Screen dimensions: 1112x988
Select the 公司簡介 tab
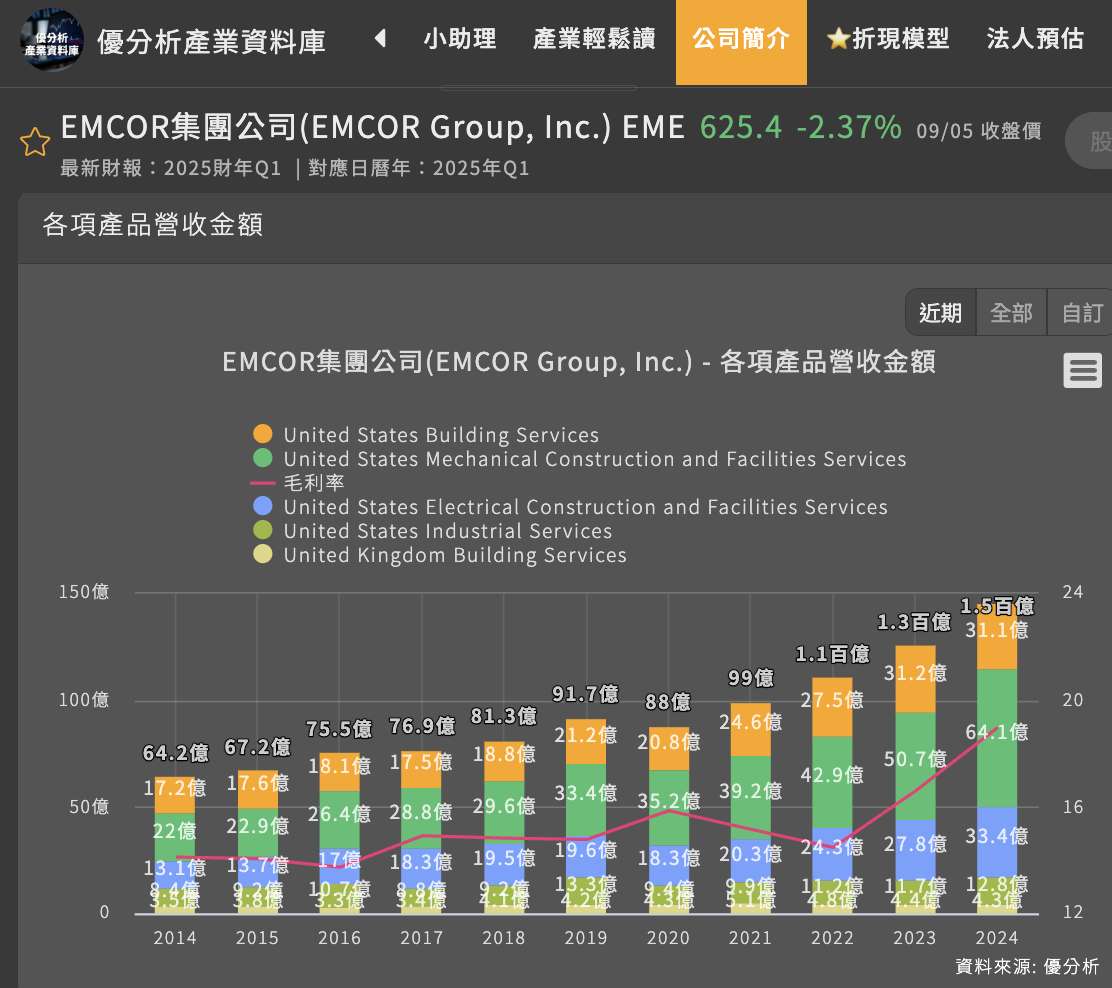coord(741,42)
